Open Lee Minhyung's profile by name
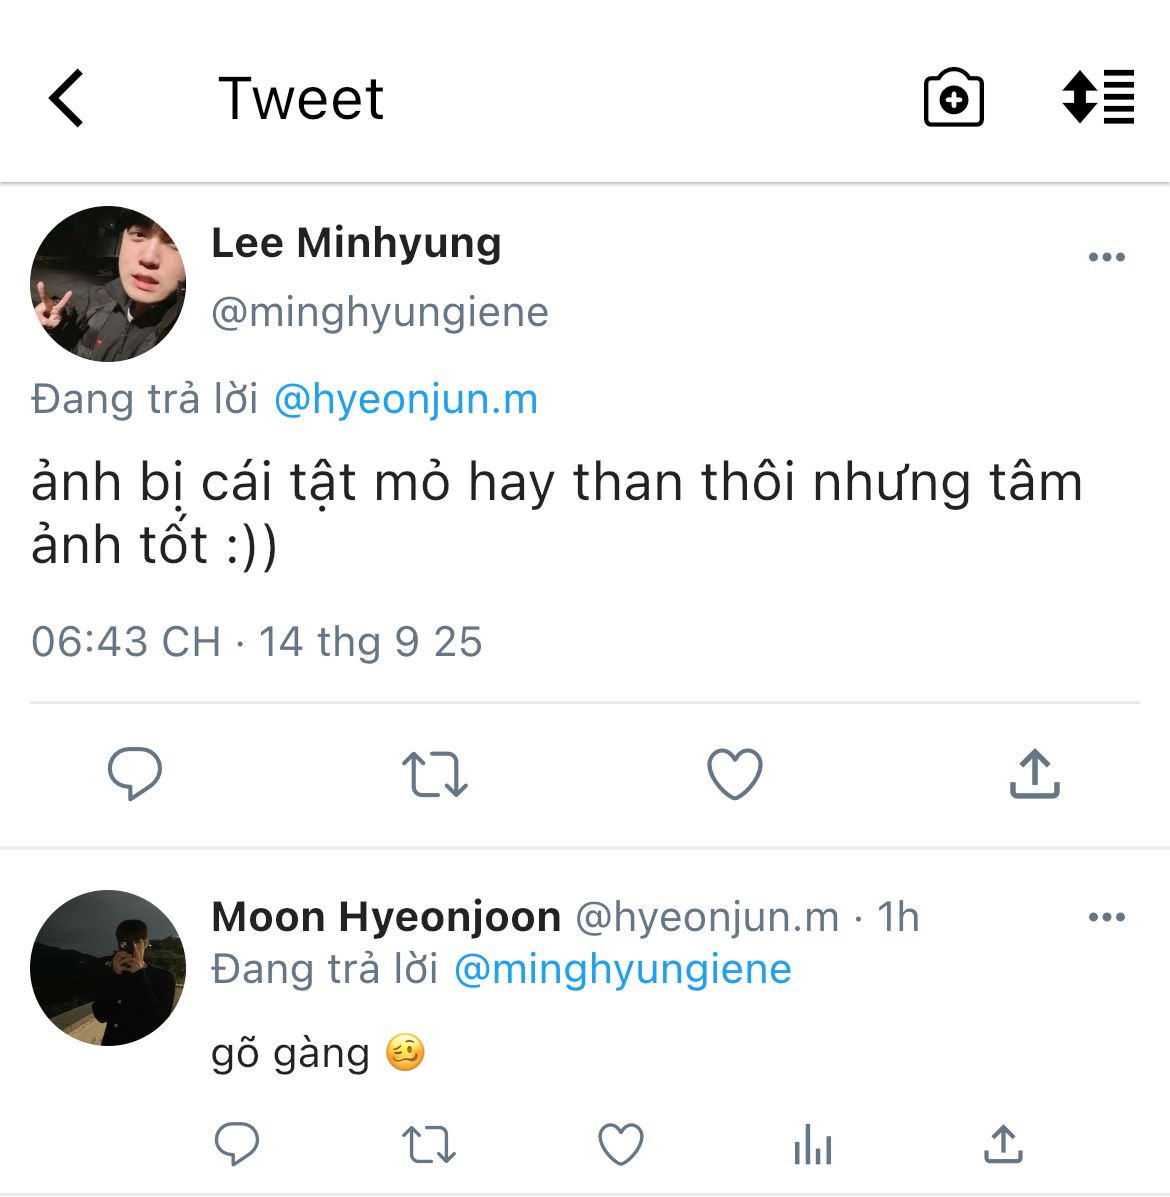Screen dimensions: 1170x1197 (356, 243)
